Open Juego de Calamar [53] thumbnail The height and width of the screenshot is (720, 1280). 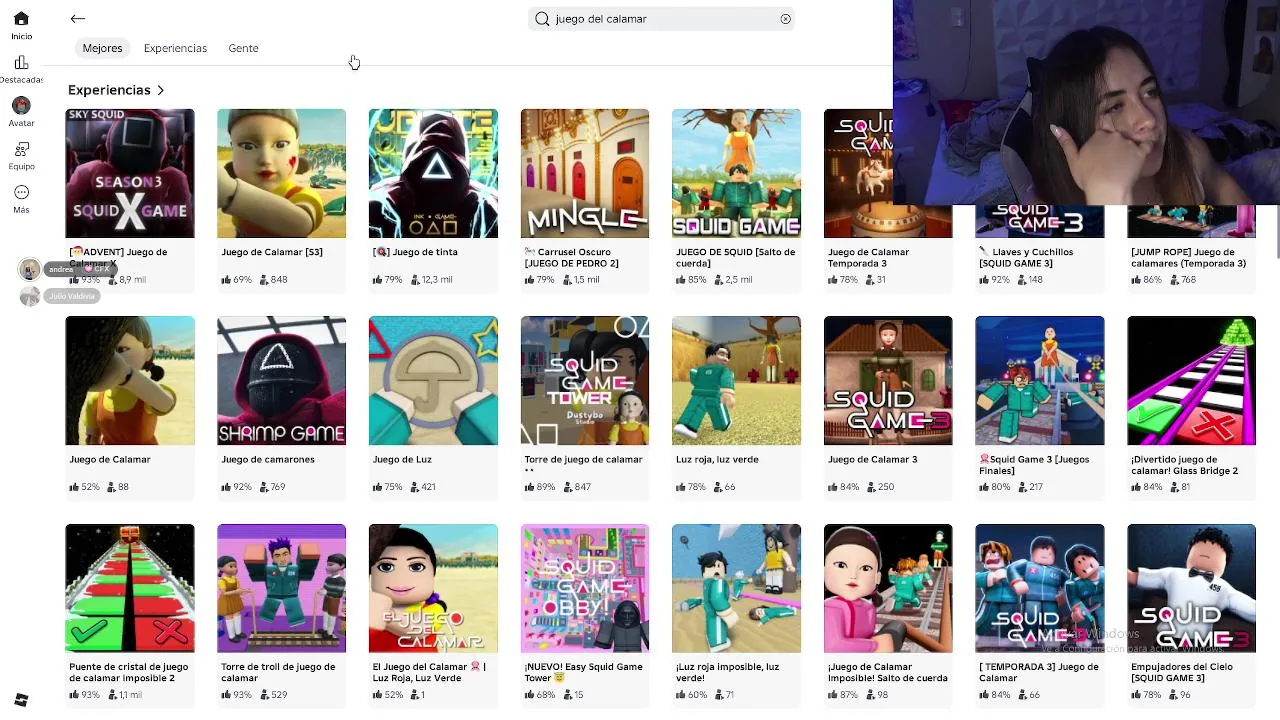coord(281,173)
